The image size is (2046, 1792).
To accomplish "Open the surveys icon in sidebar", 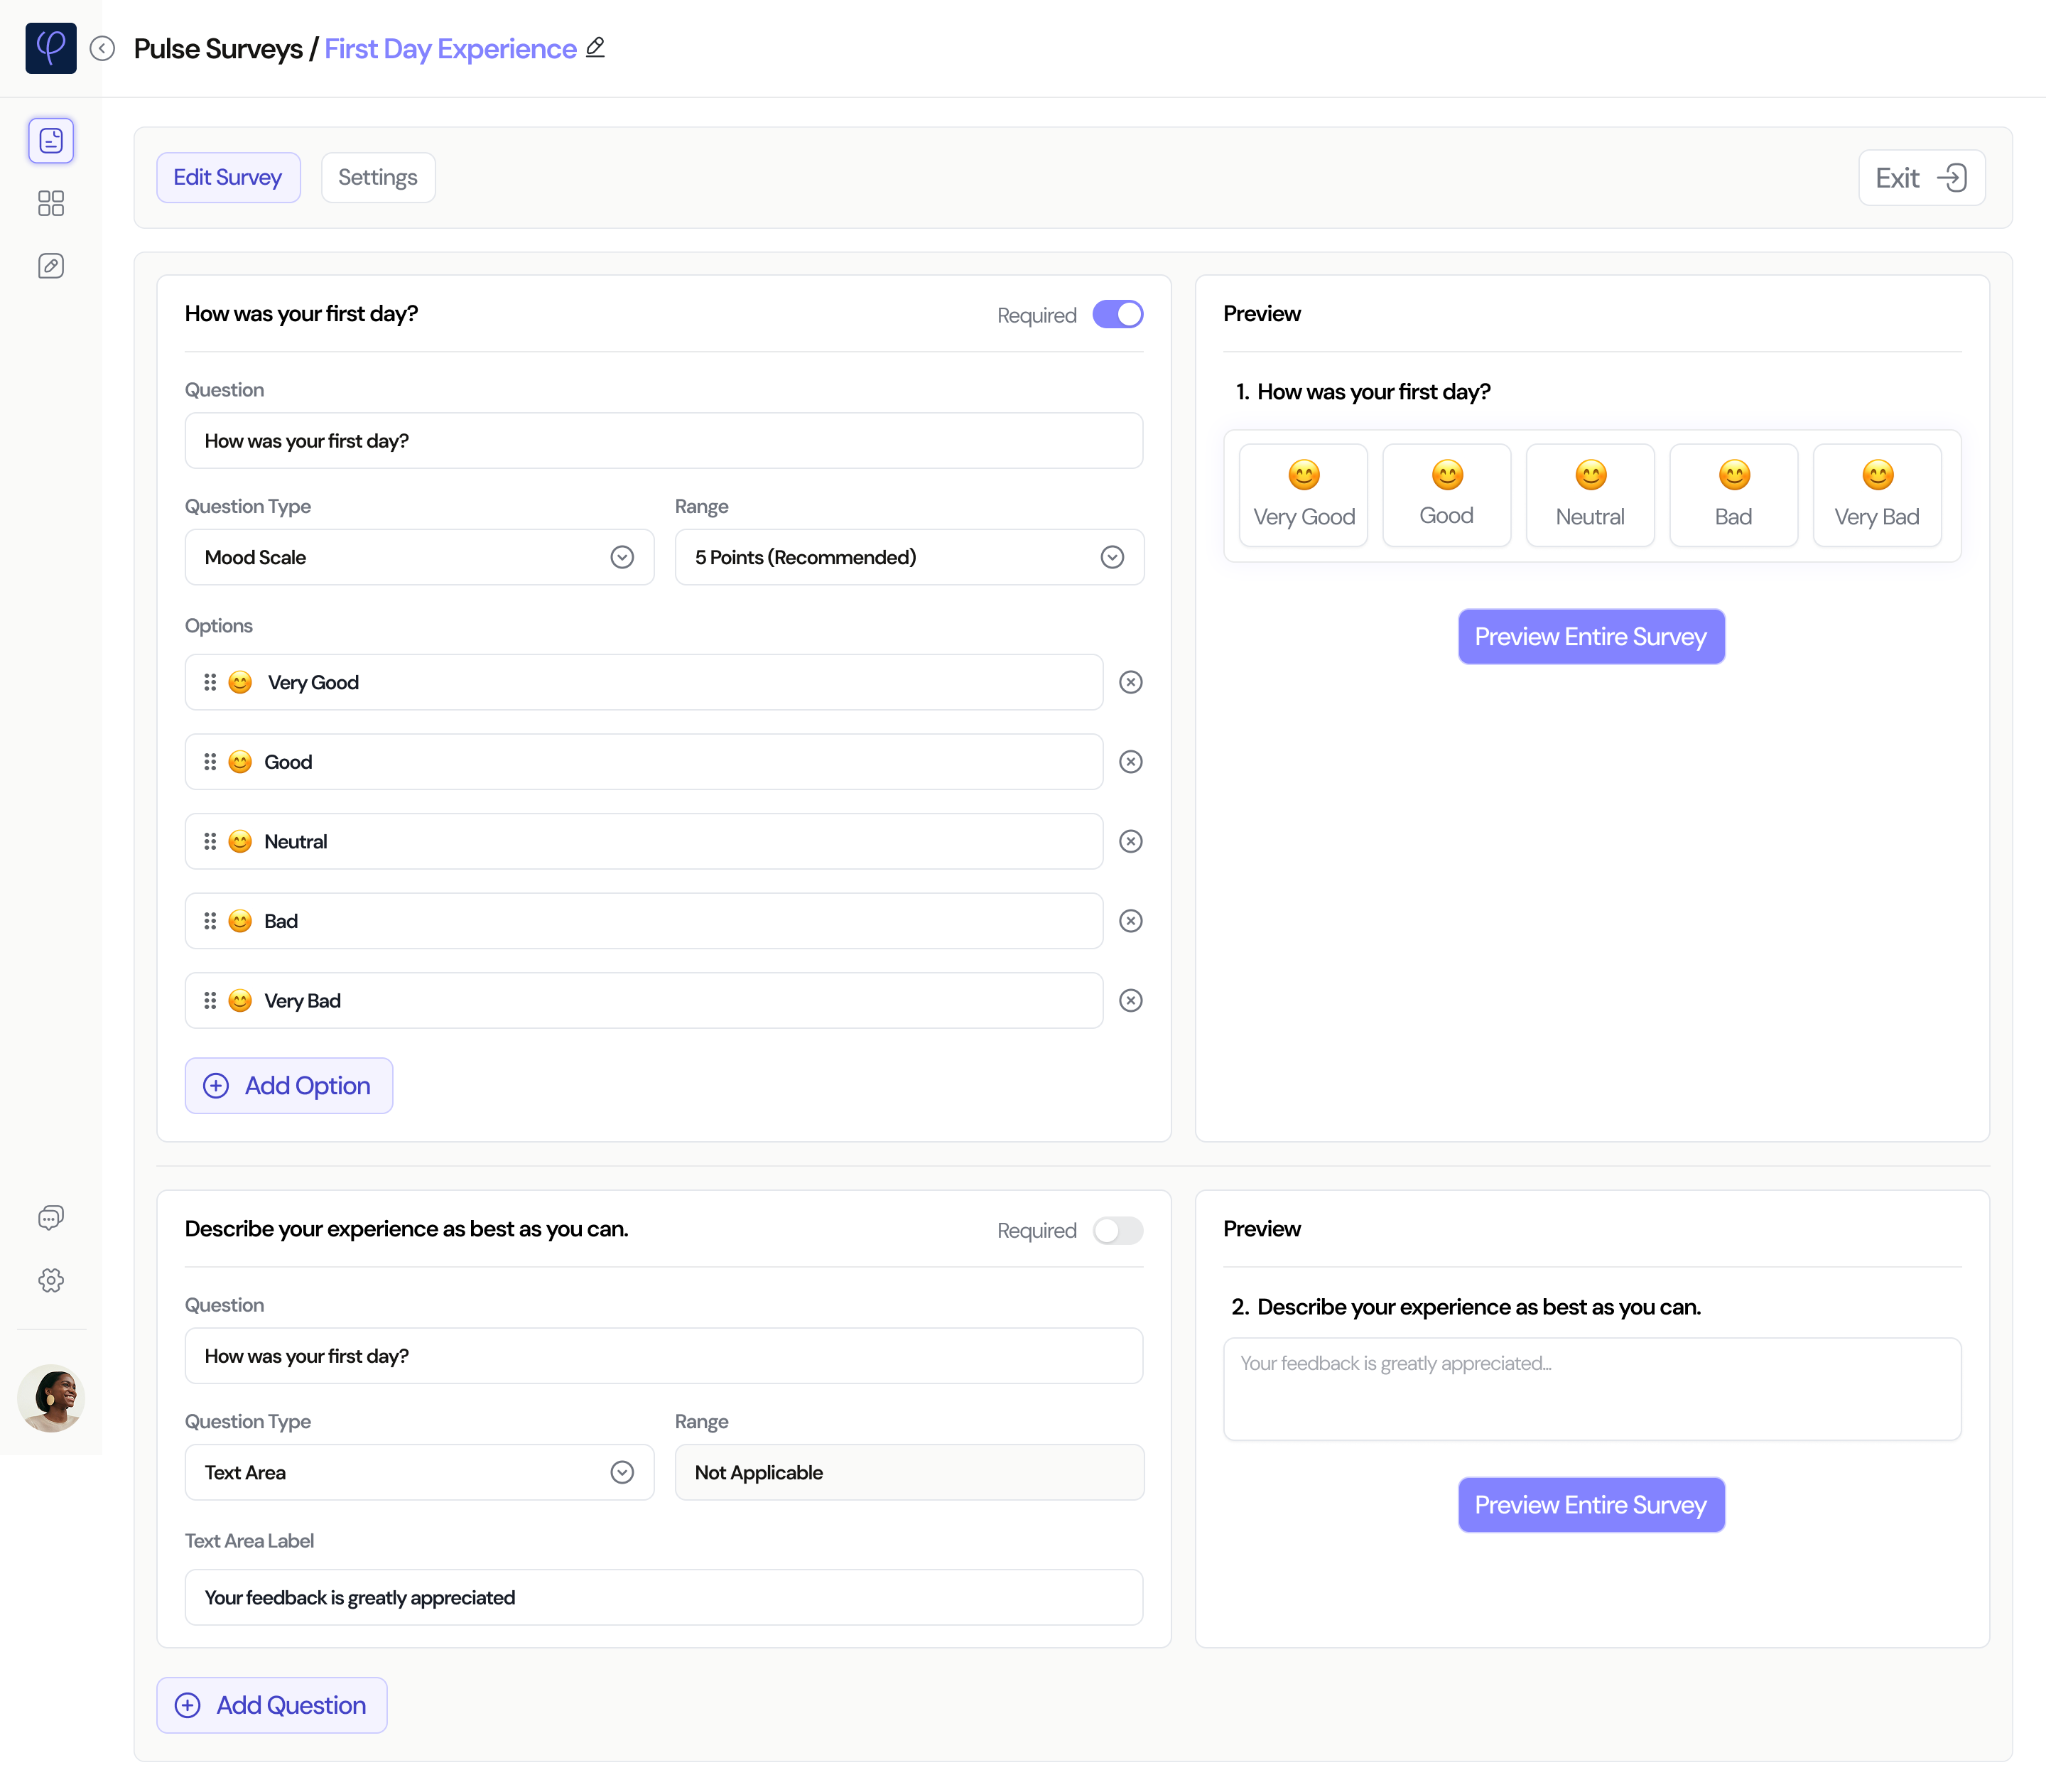I will pos(51,141).
